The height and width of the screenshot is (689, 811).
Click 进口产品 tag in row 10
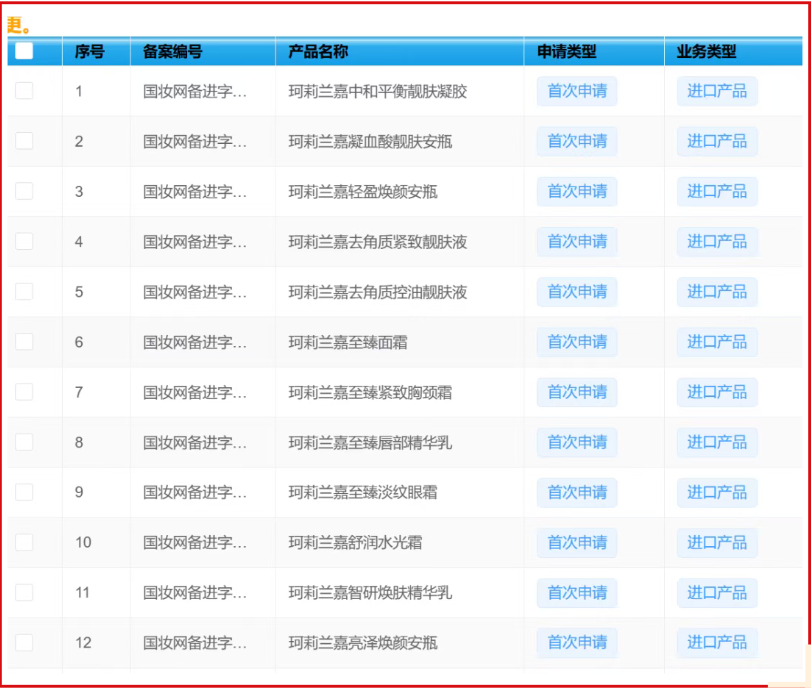[717, 543]
